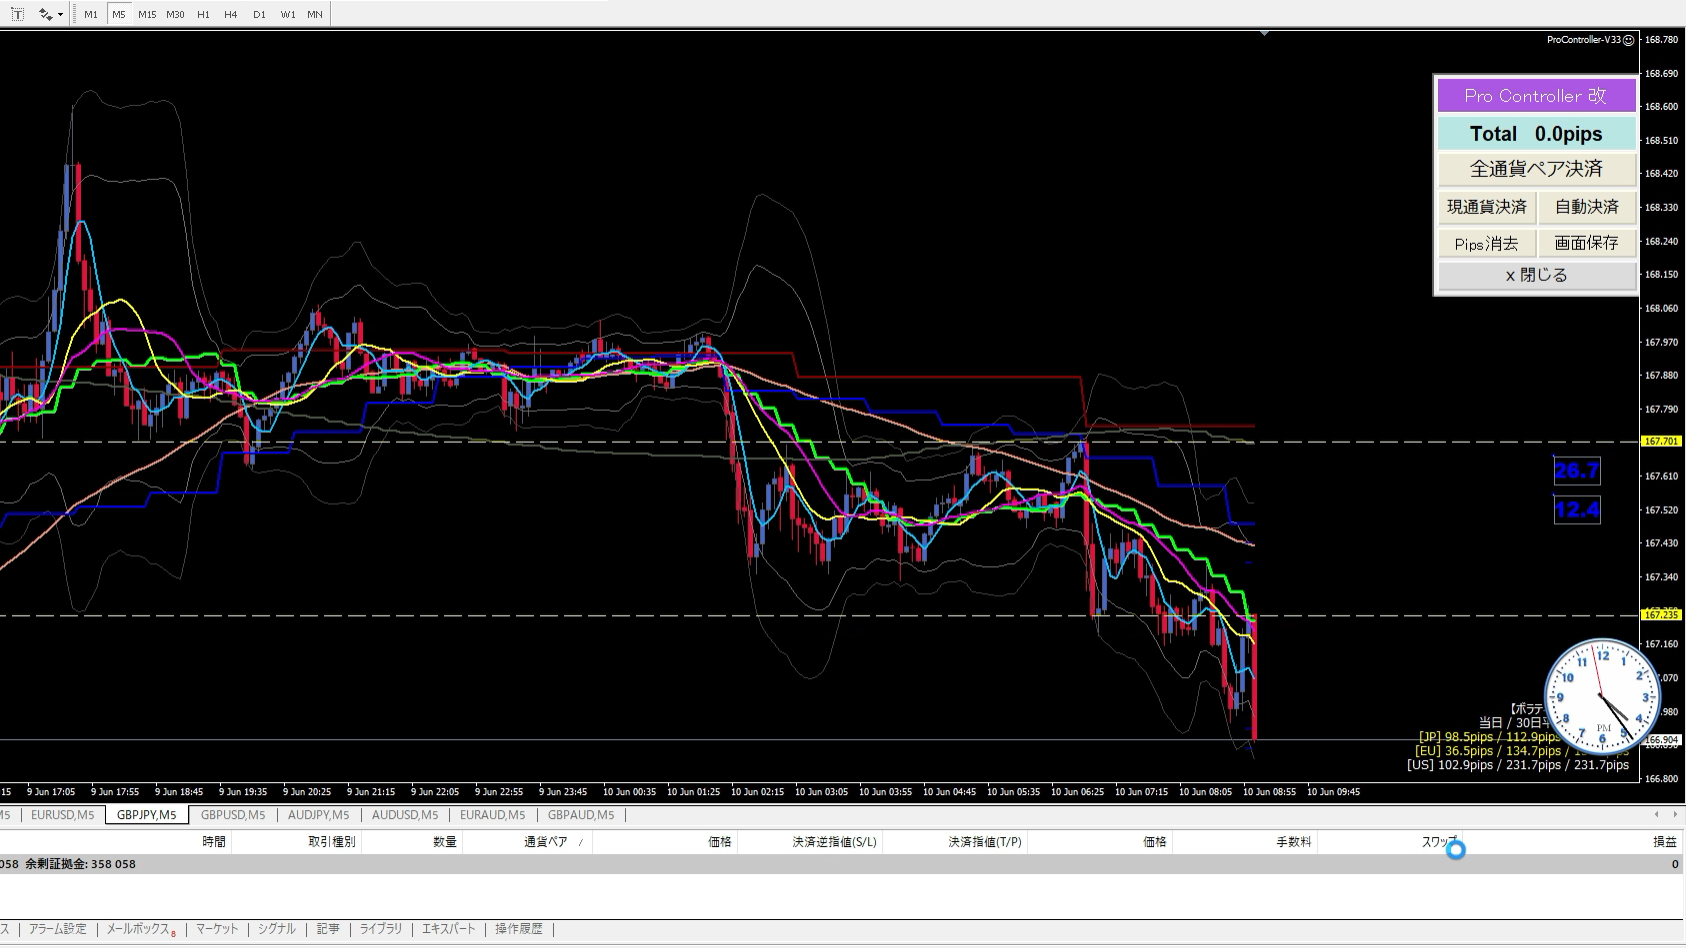
Task: Open アラーム設定 terminal tab
Action: point(58,929)
